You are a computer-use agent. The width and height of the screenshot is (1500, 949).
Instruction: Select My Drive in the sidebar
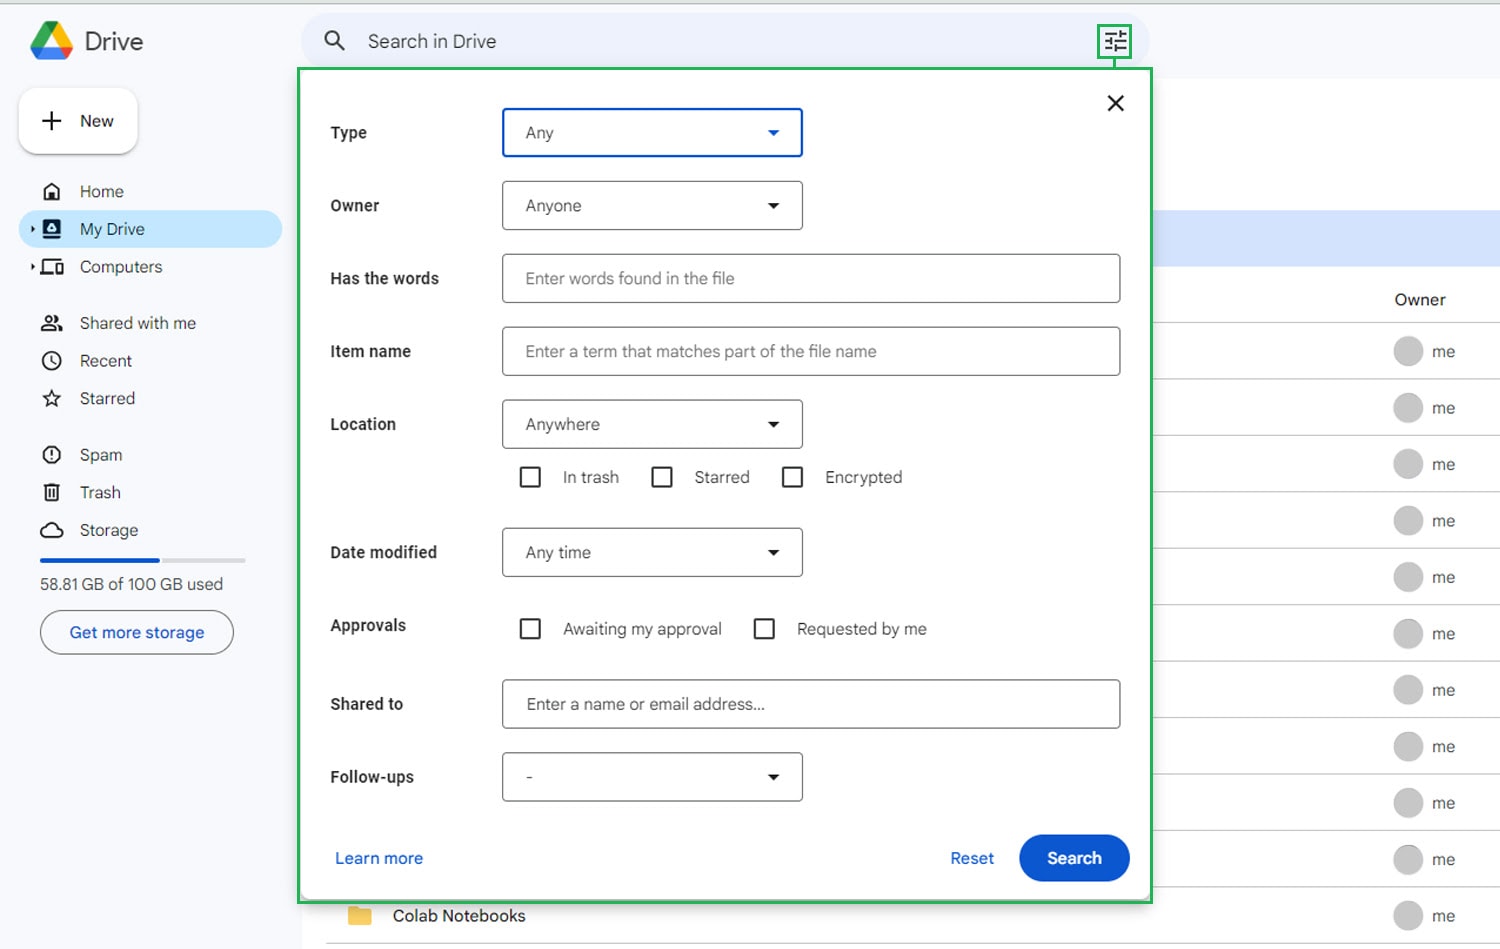click(x=112, y=229)
